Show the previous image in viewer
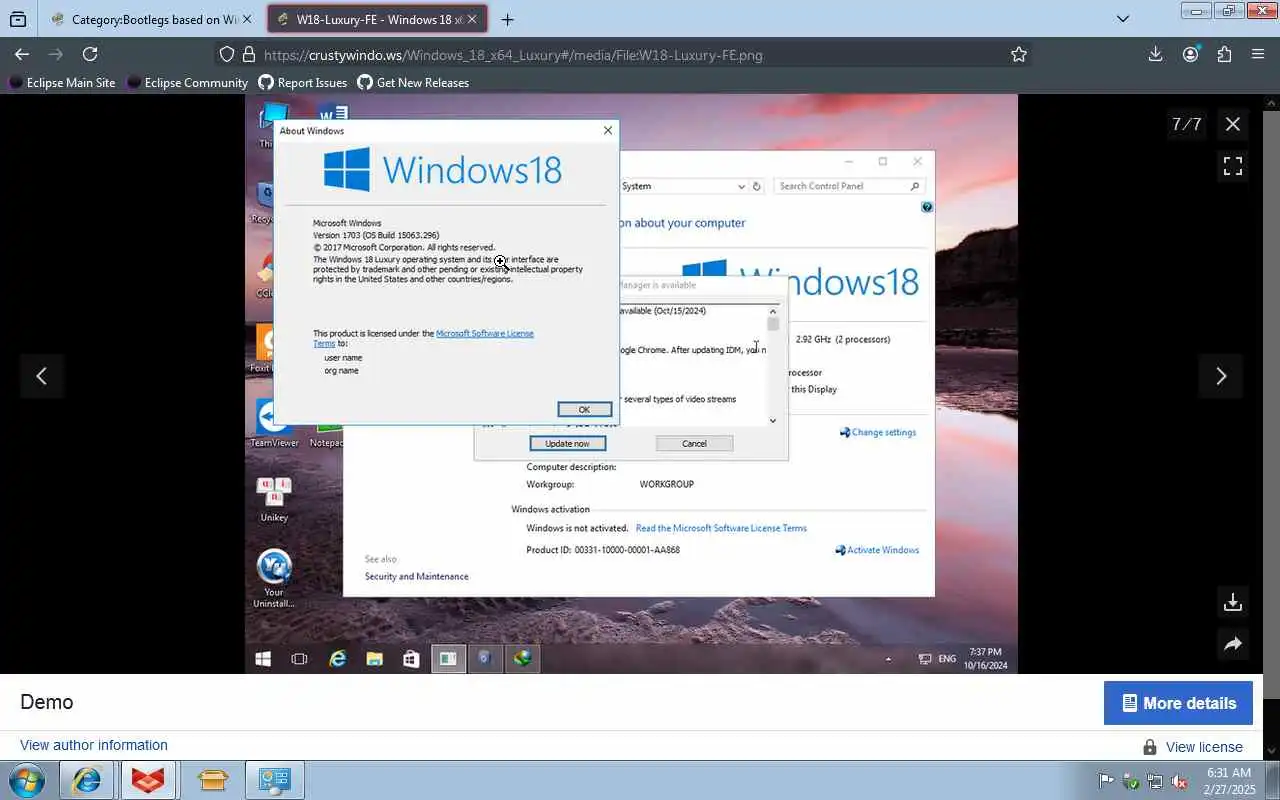1280x800 pixels. coord(41,376)
